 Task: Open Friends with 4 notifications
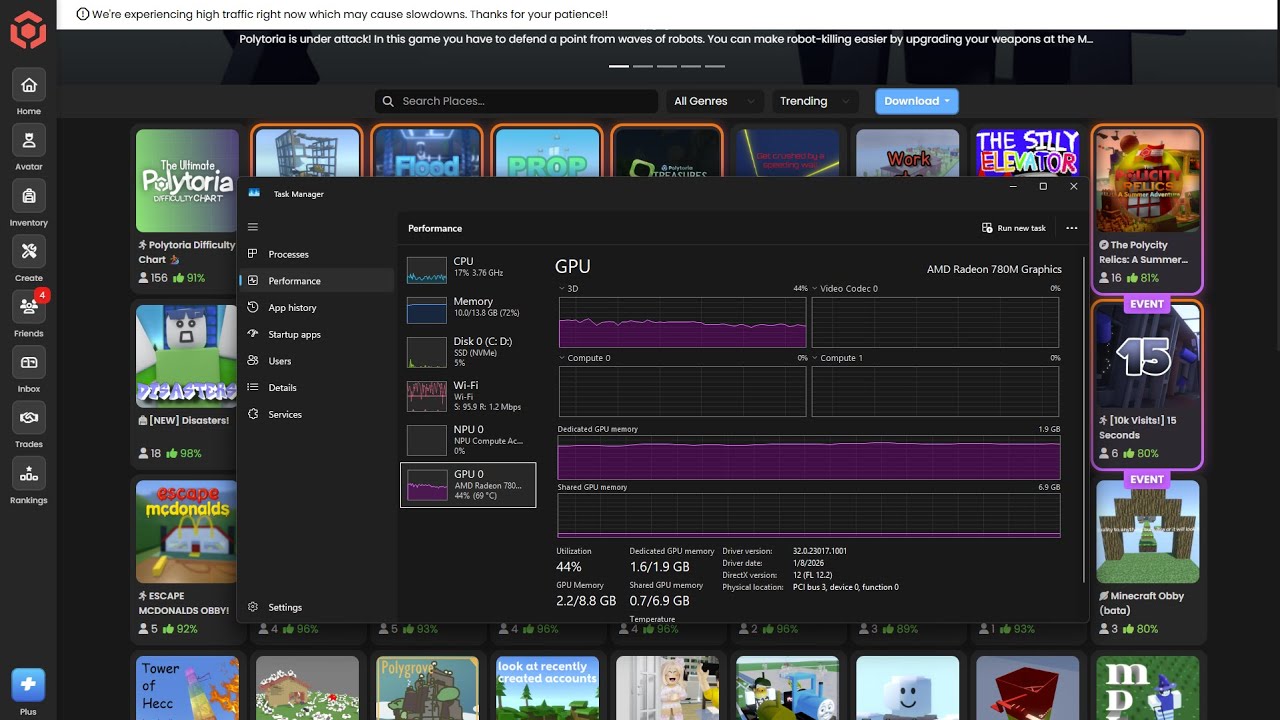[x=28, y=307]
